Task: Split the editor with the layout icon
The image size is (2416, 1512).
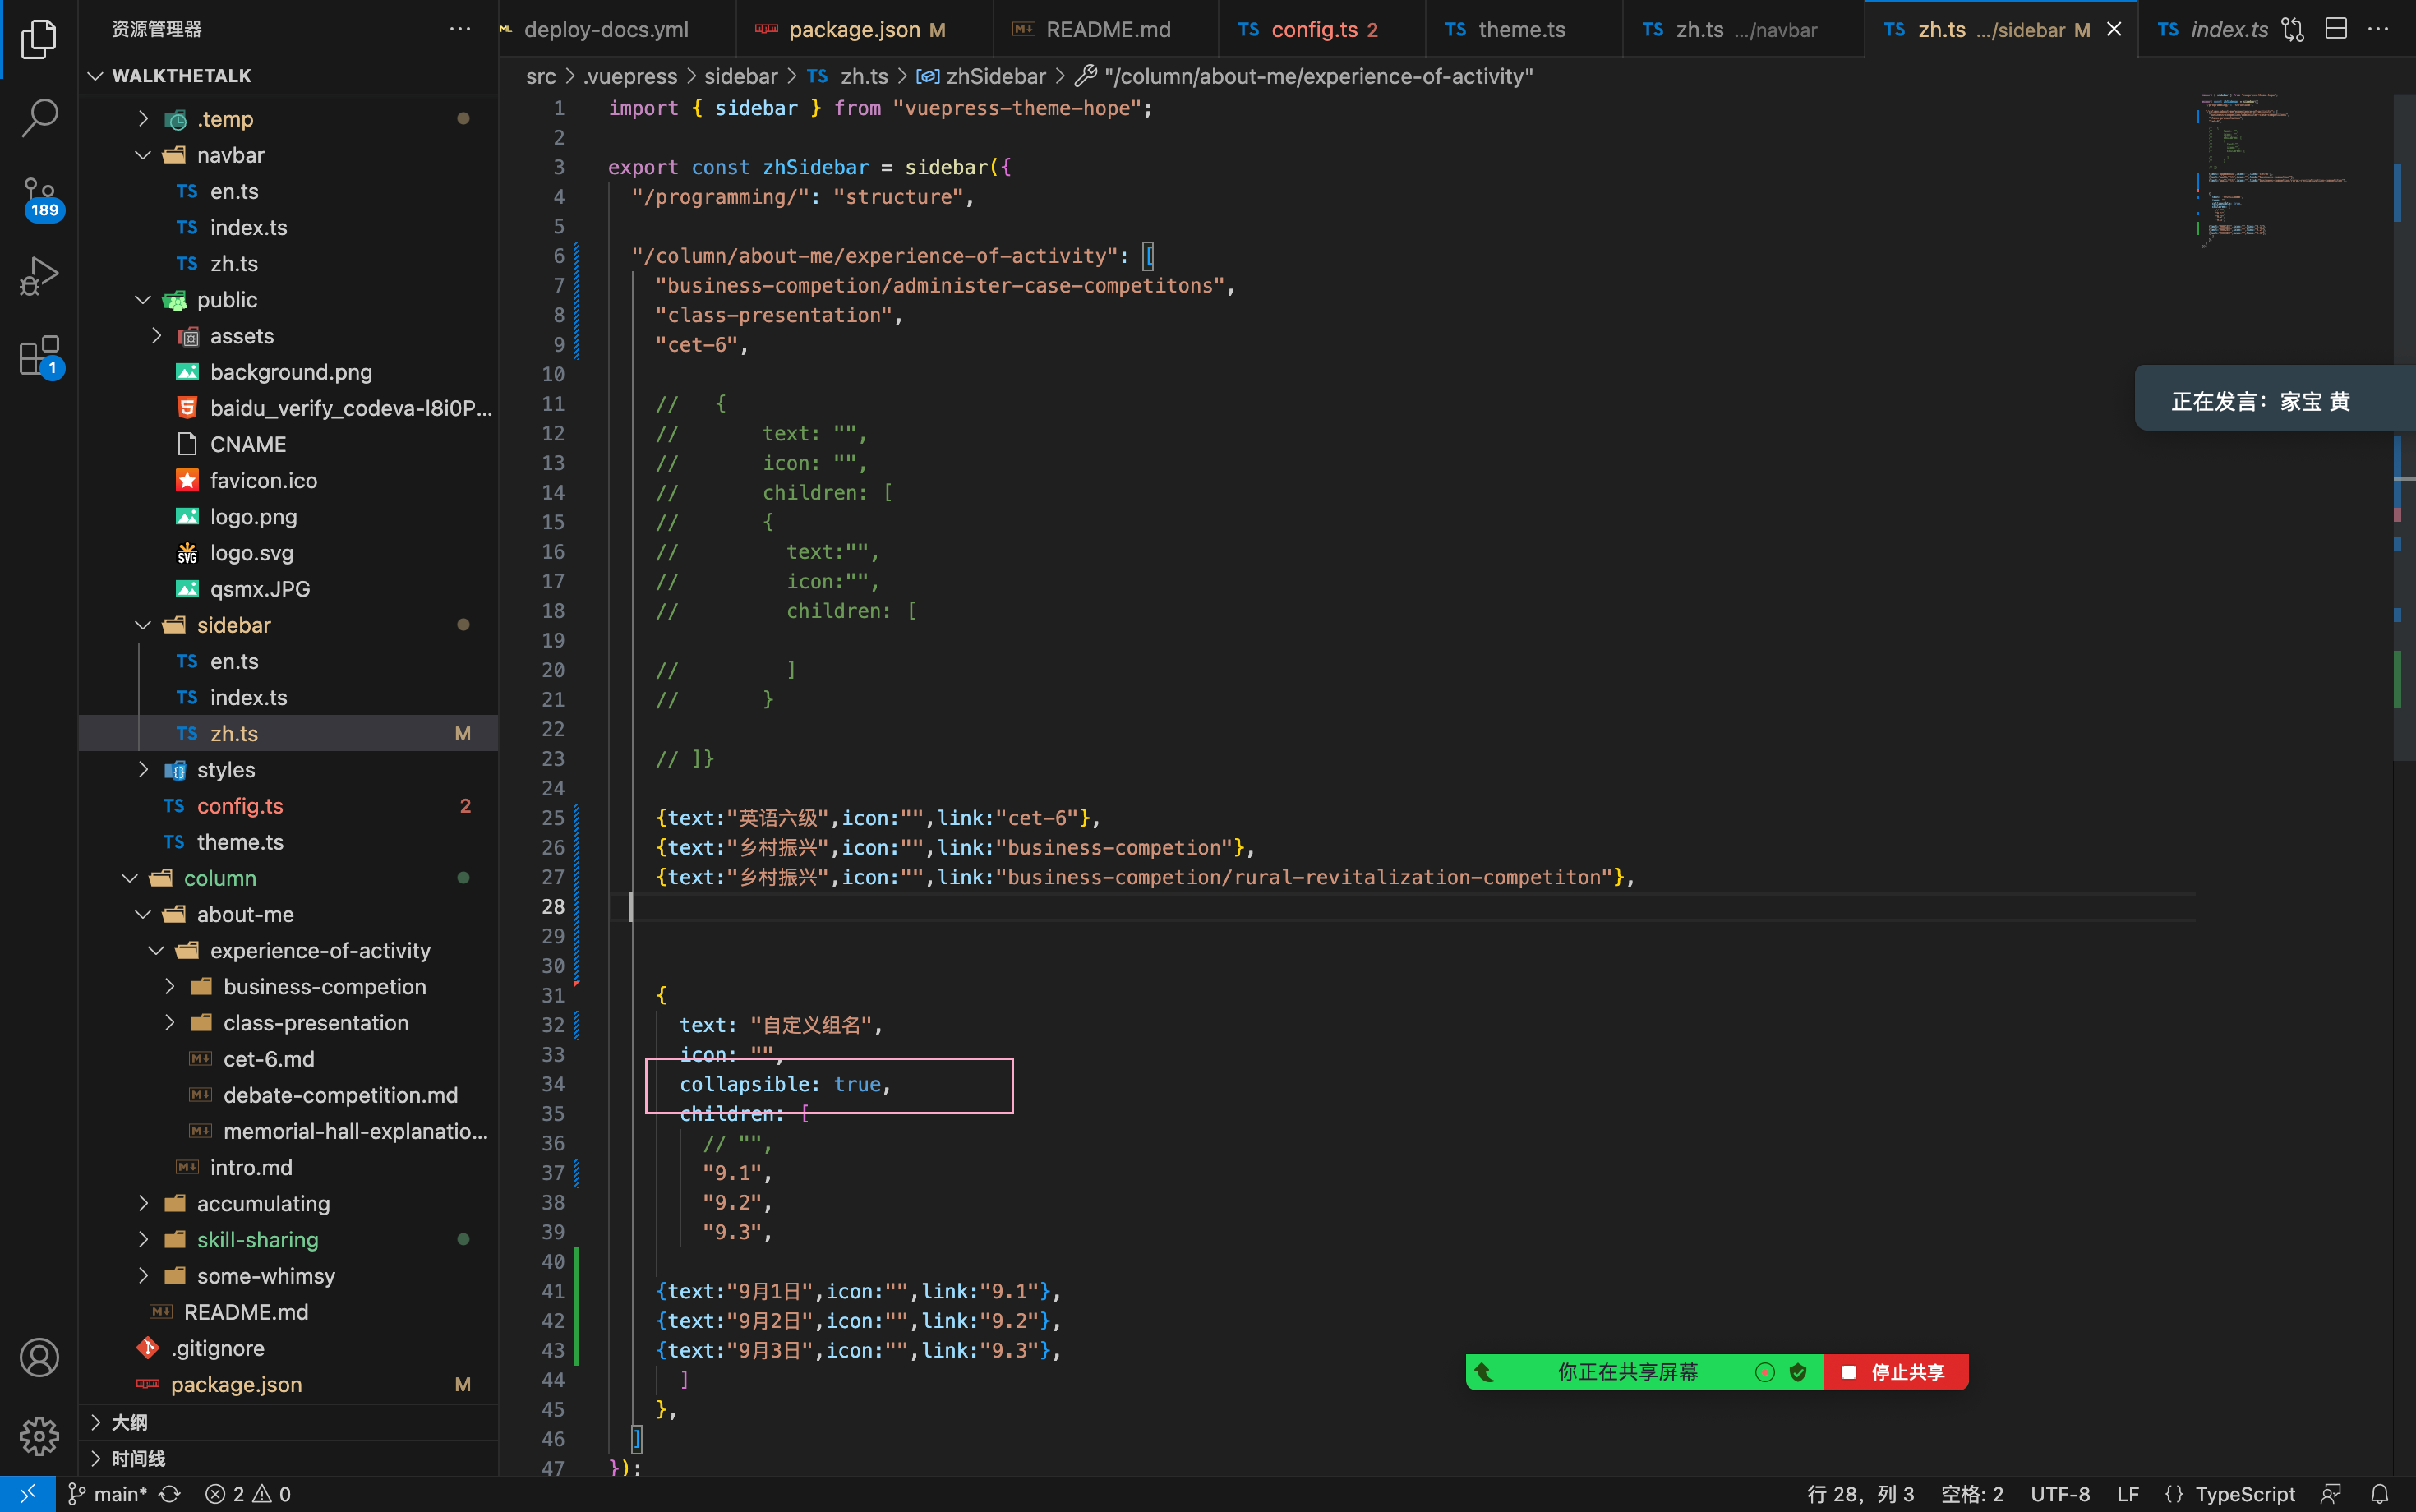Action: (2336, 29)
